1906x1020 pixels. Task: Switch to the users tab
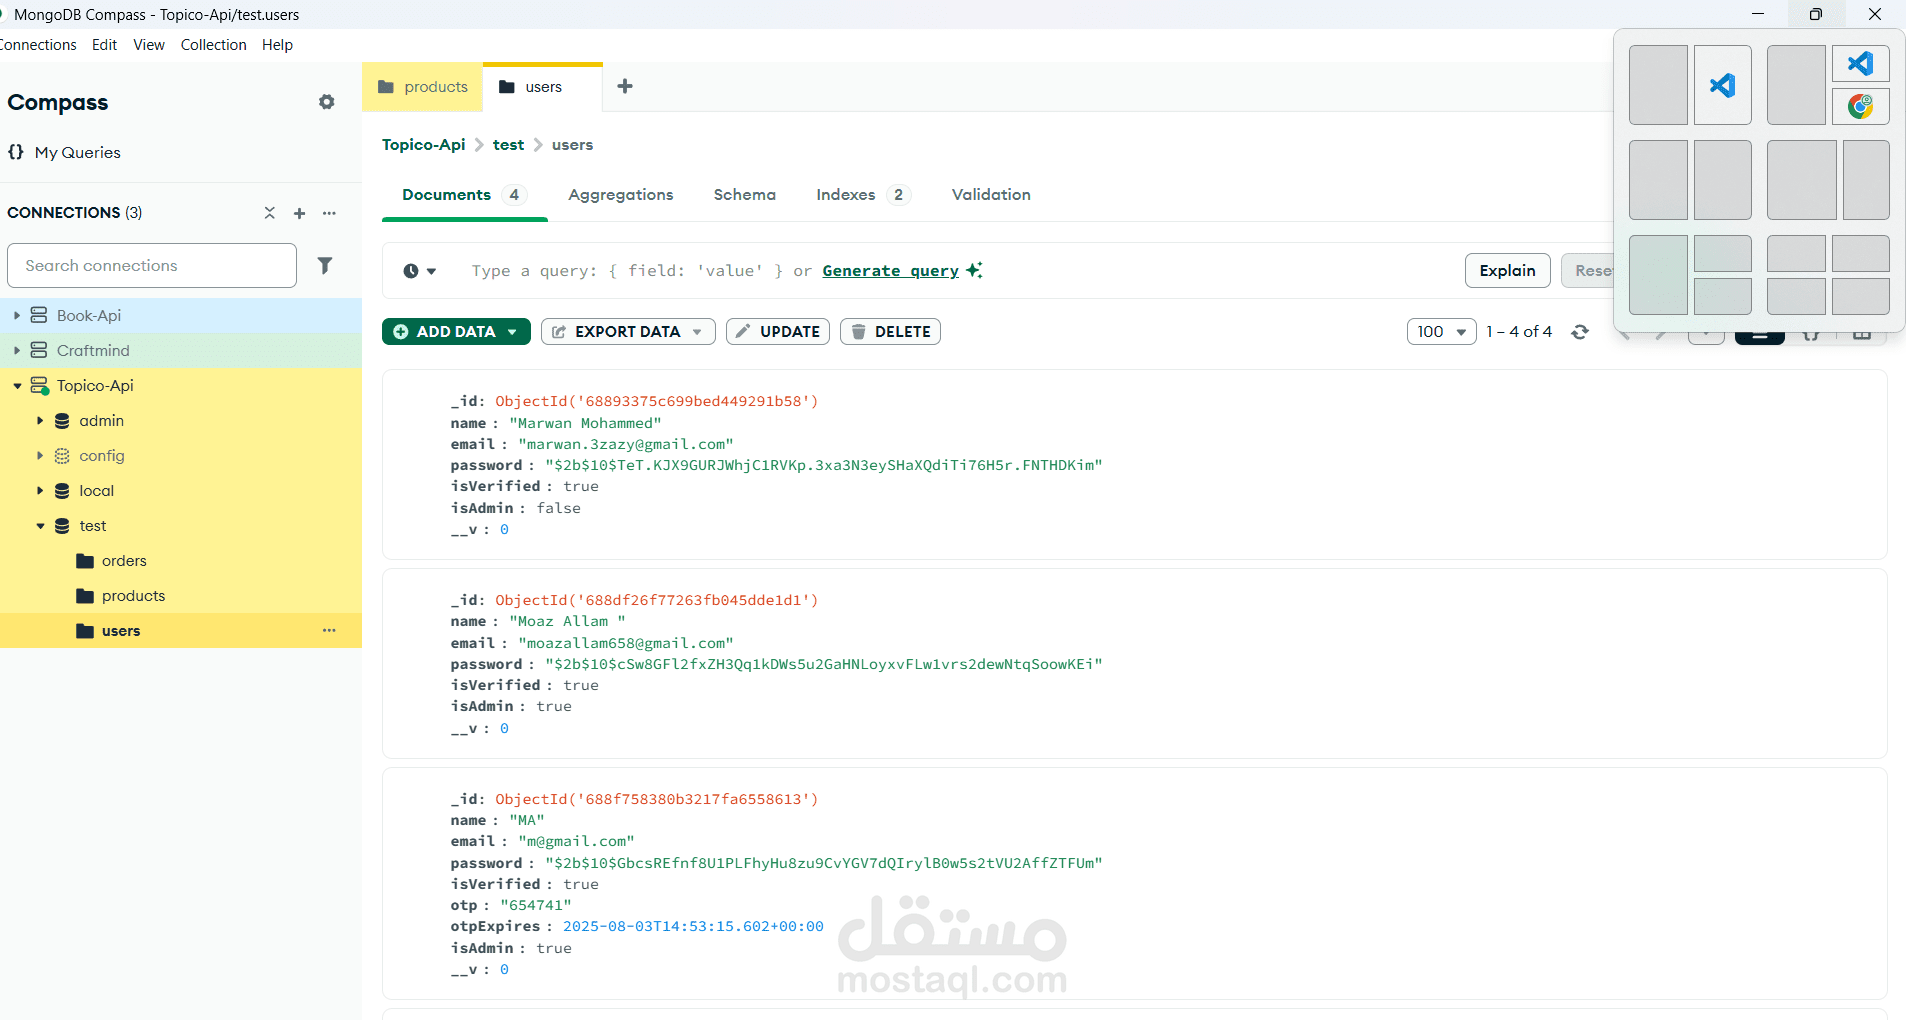[x=543, y=87]
